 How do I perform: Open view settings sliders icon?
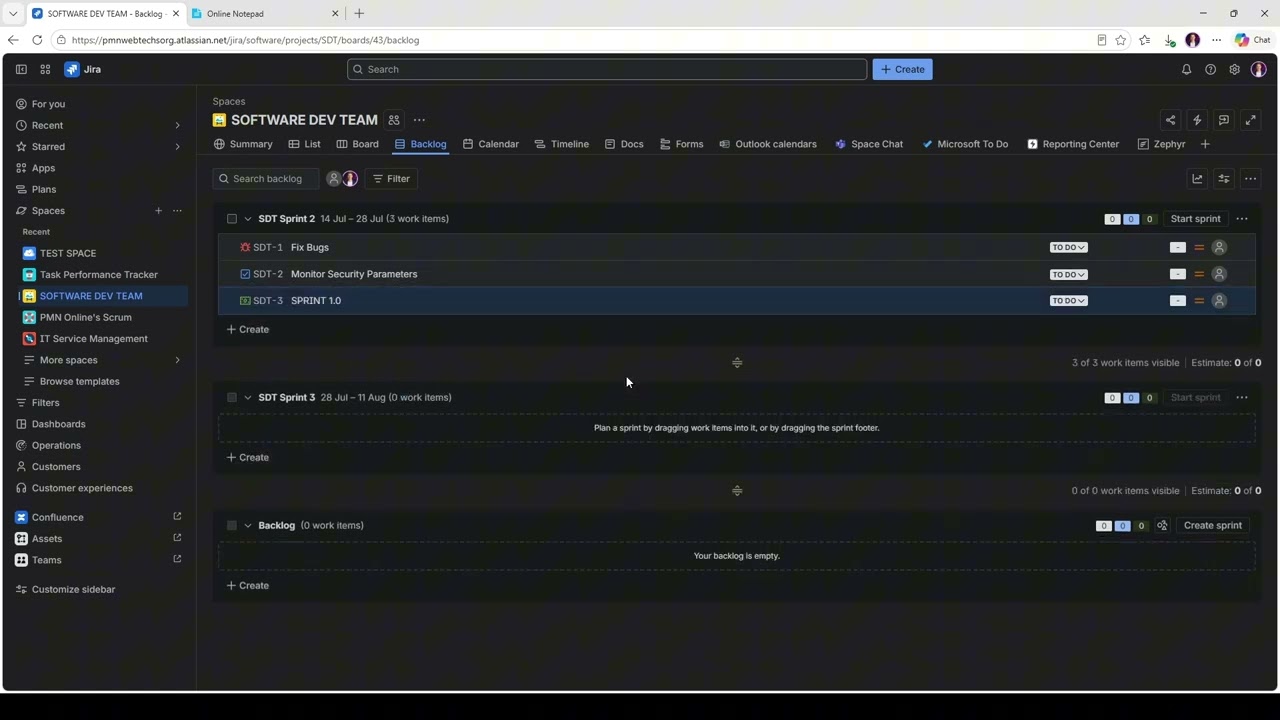[x=1224, y=179]
